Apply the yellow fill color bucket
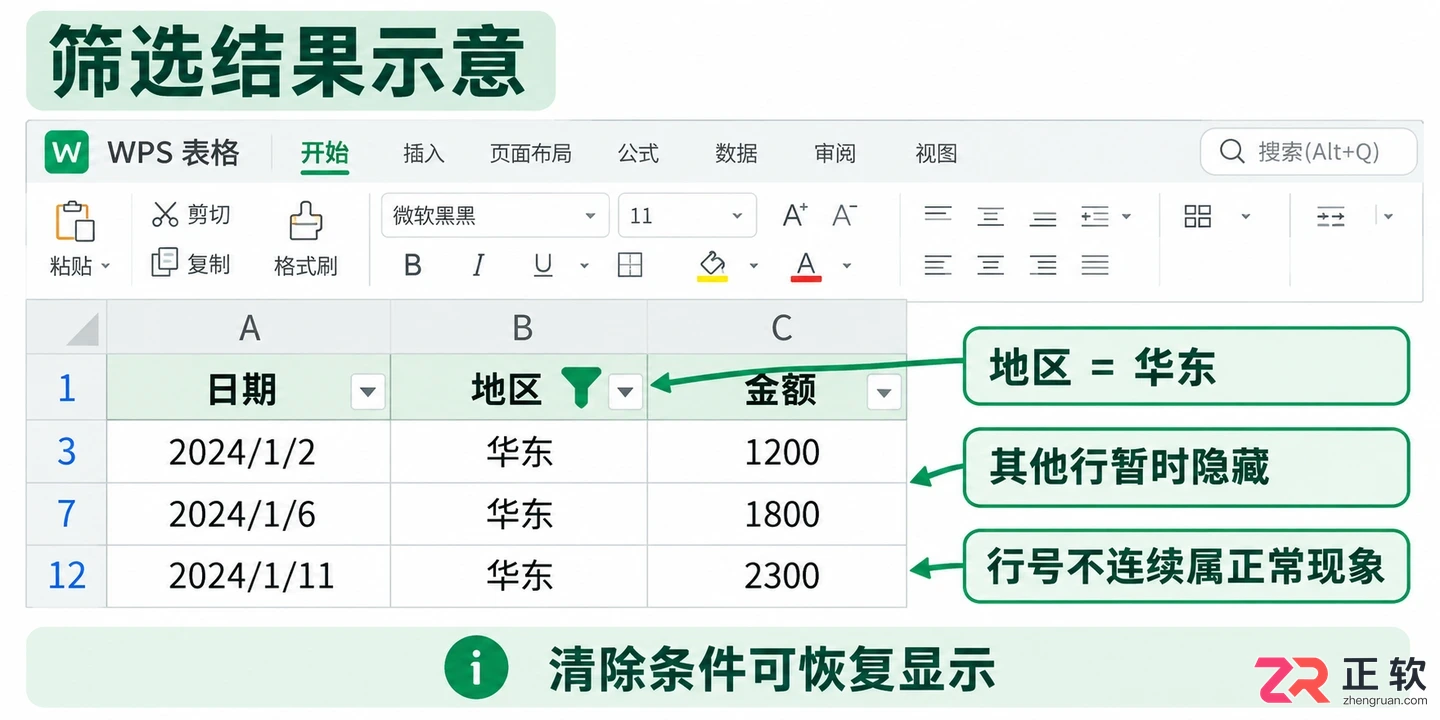The height and width of the screenshot is (720, 1440). click(x=712, y=265)
